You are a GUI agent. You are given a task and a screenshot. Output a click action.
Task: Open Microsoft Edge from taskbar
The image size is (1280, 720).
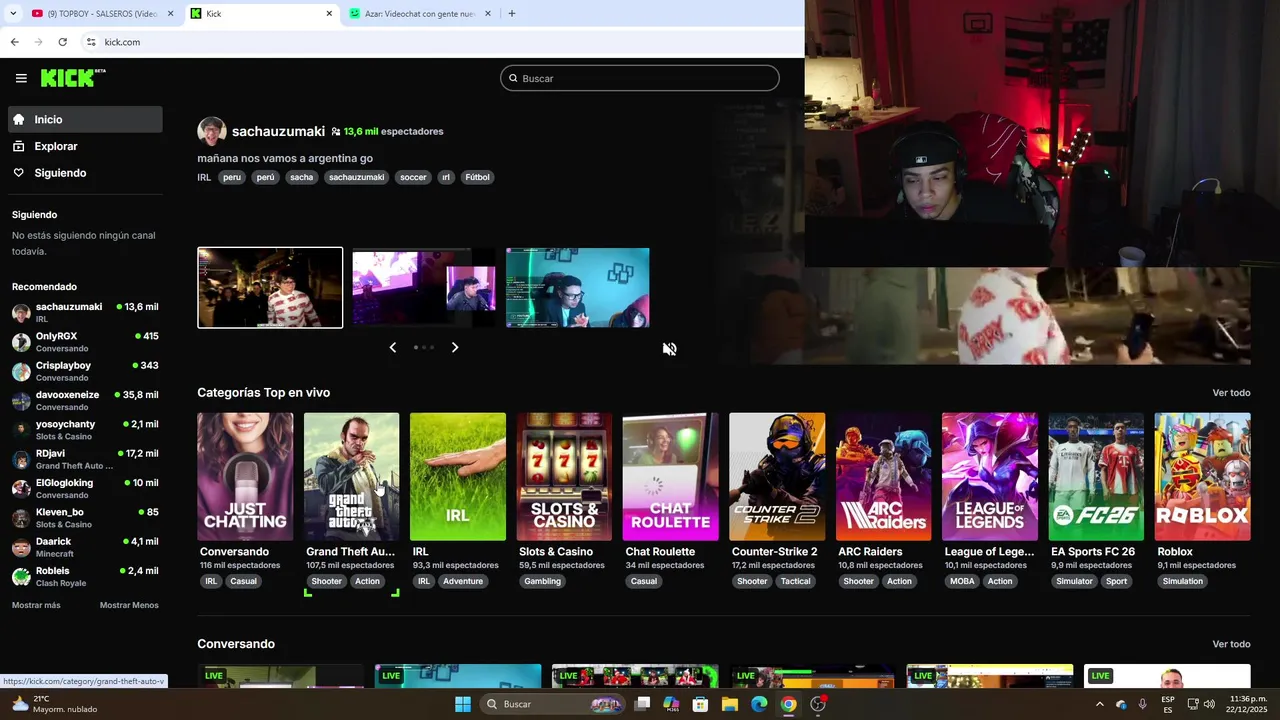coord(759,704)
